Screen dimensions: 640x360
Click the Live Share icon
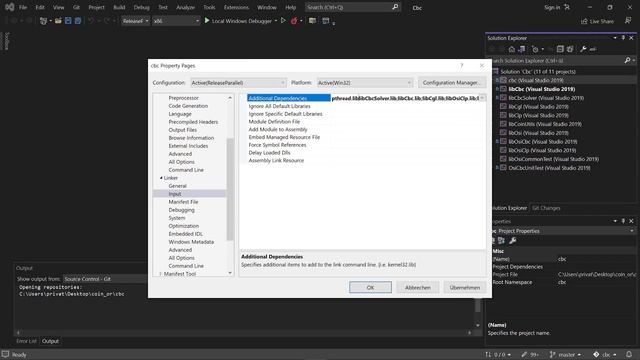tap(584, 21)
